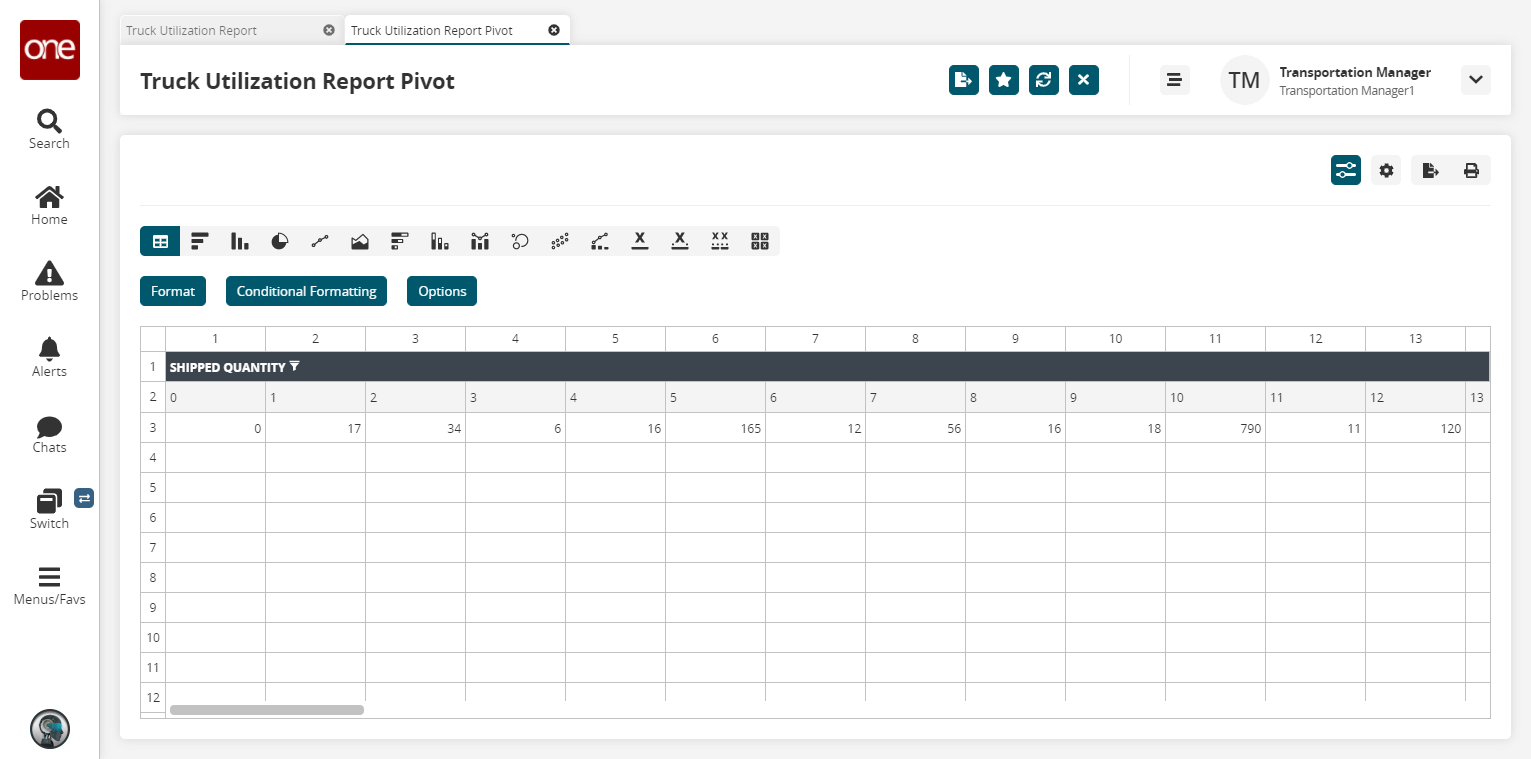
Task: Select the vertical column chart icon
Action: coord(240,241)
